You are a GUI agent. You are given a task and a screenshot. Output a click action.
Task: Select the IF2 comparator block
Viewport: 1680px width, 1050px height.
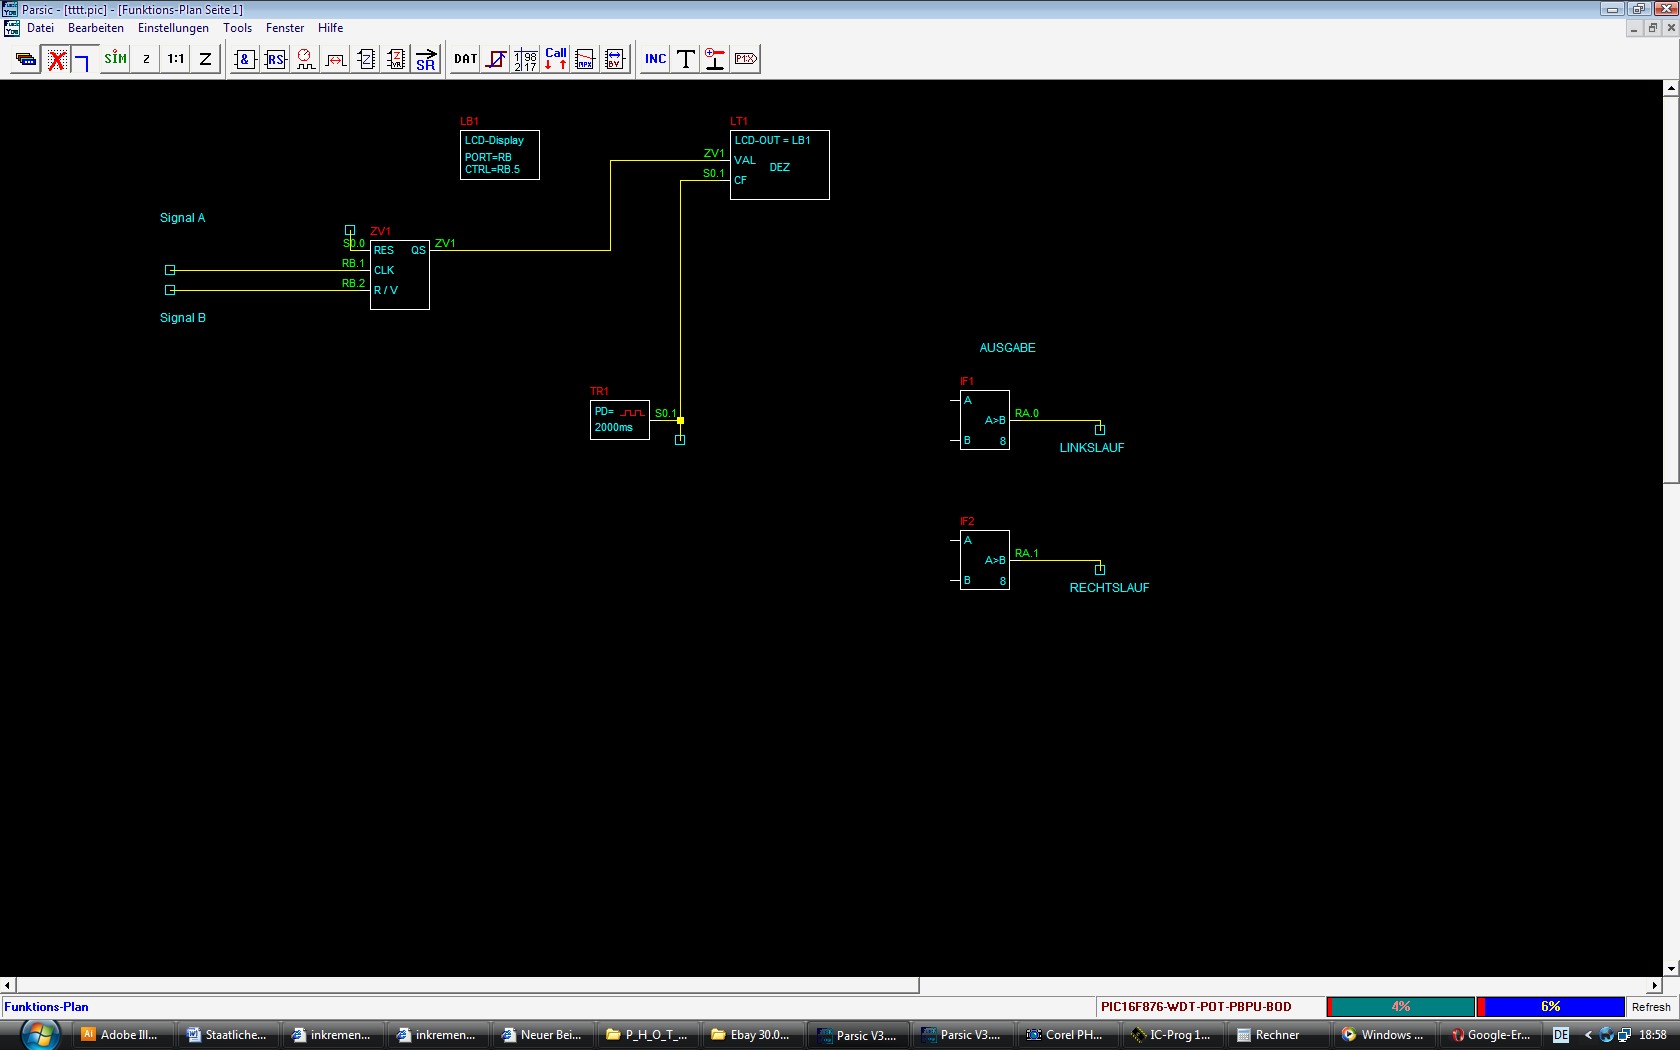985,560
